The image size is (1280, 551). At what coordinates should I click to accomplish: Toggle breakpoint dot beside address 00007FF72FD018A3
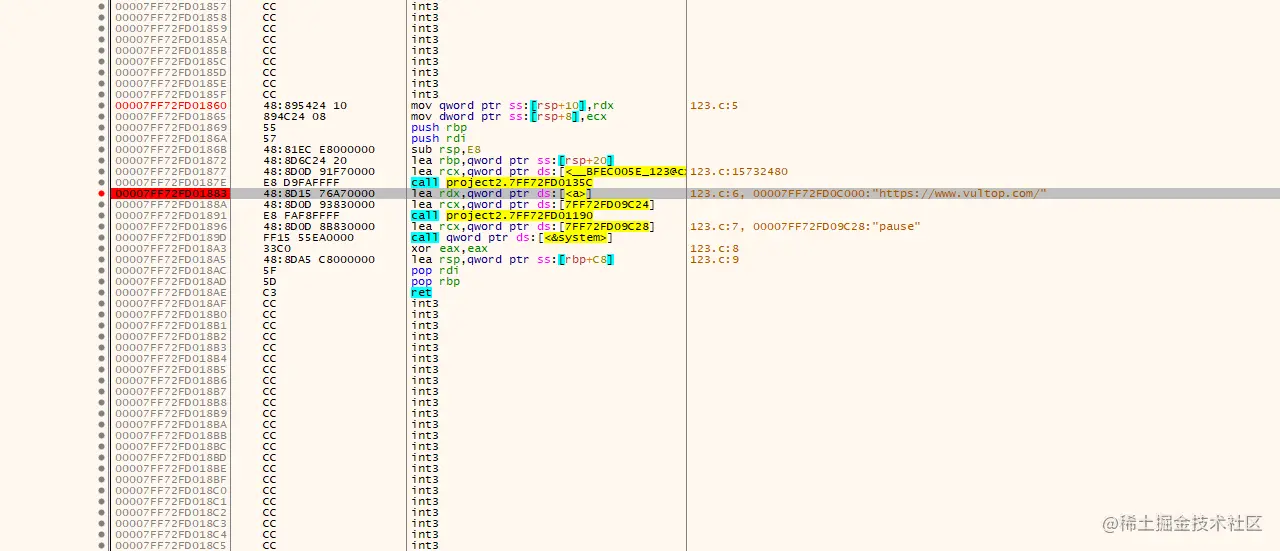102,248
